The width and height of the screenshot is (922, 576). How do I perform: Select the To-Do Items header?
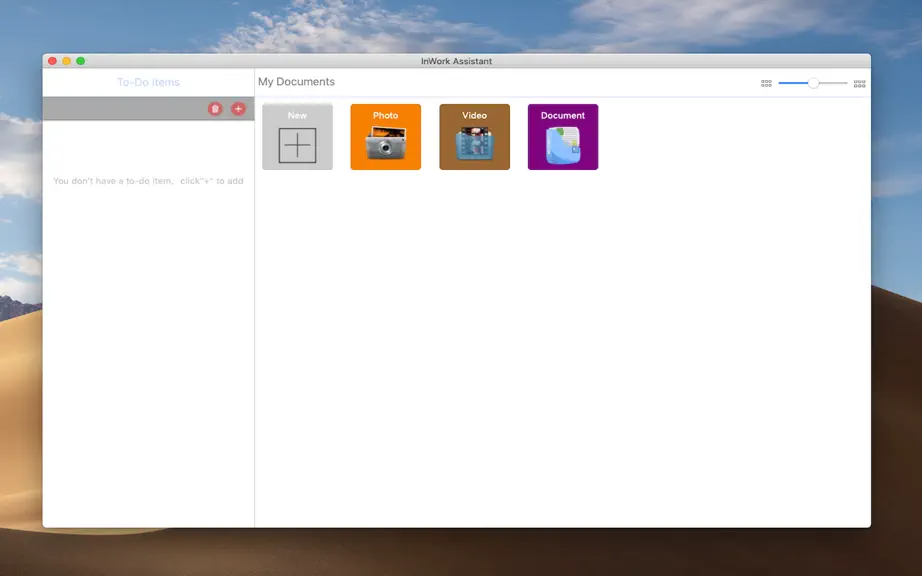point(148,82)
